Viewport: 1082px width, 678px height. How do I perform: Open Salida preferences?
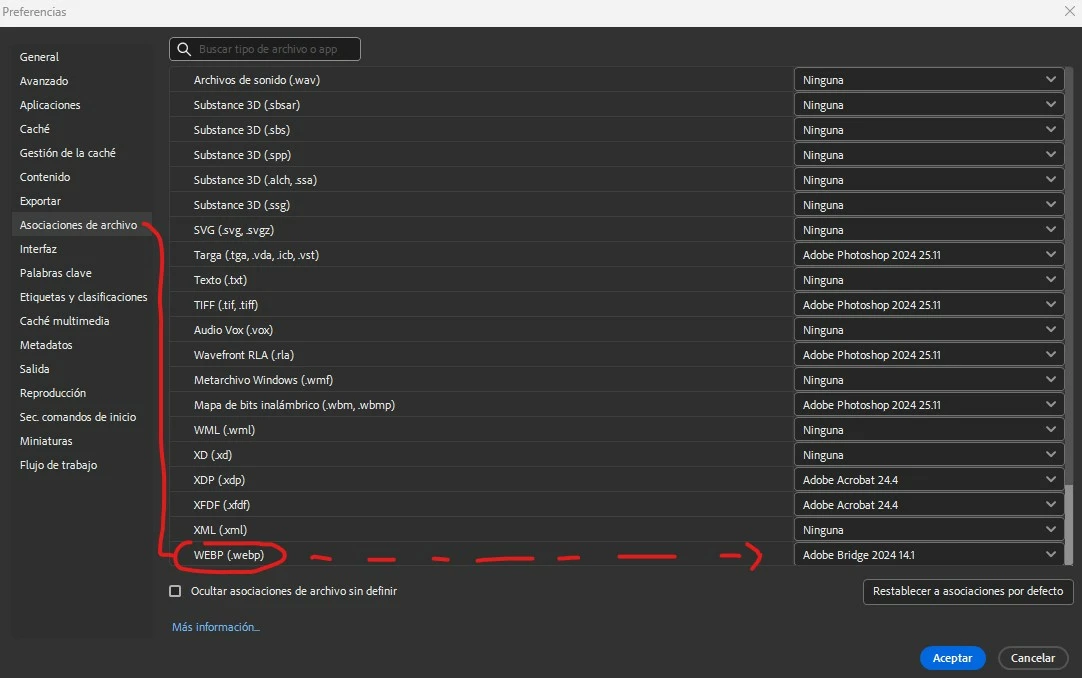35,369
